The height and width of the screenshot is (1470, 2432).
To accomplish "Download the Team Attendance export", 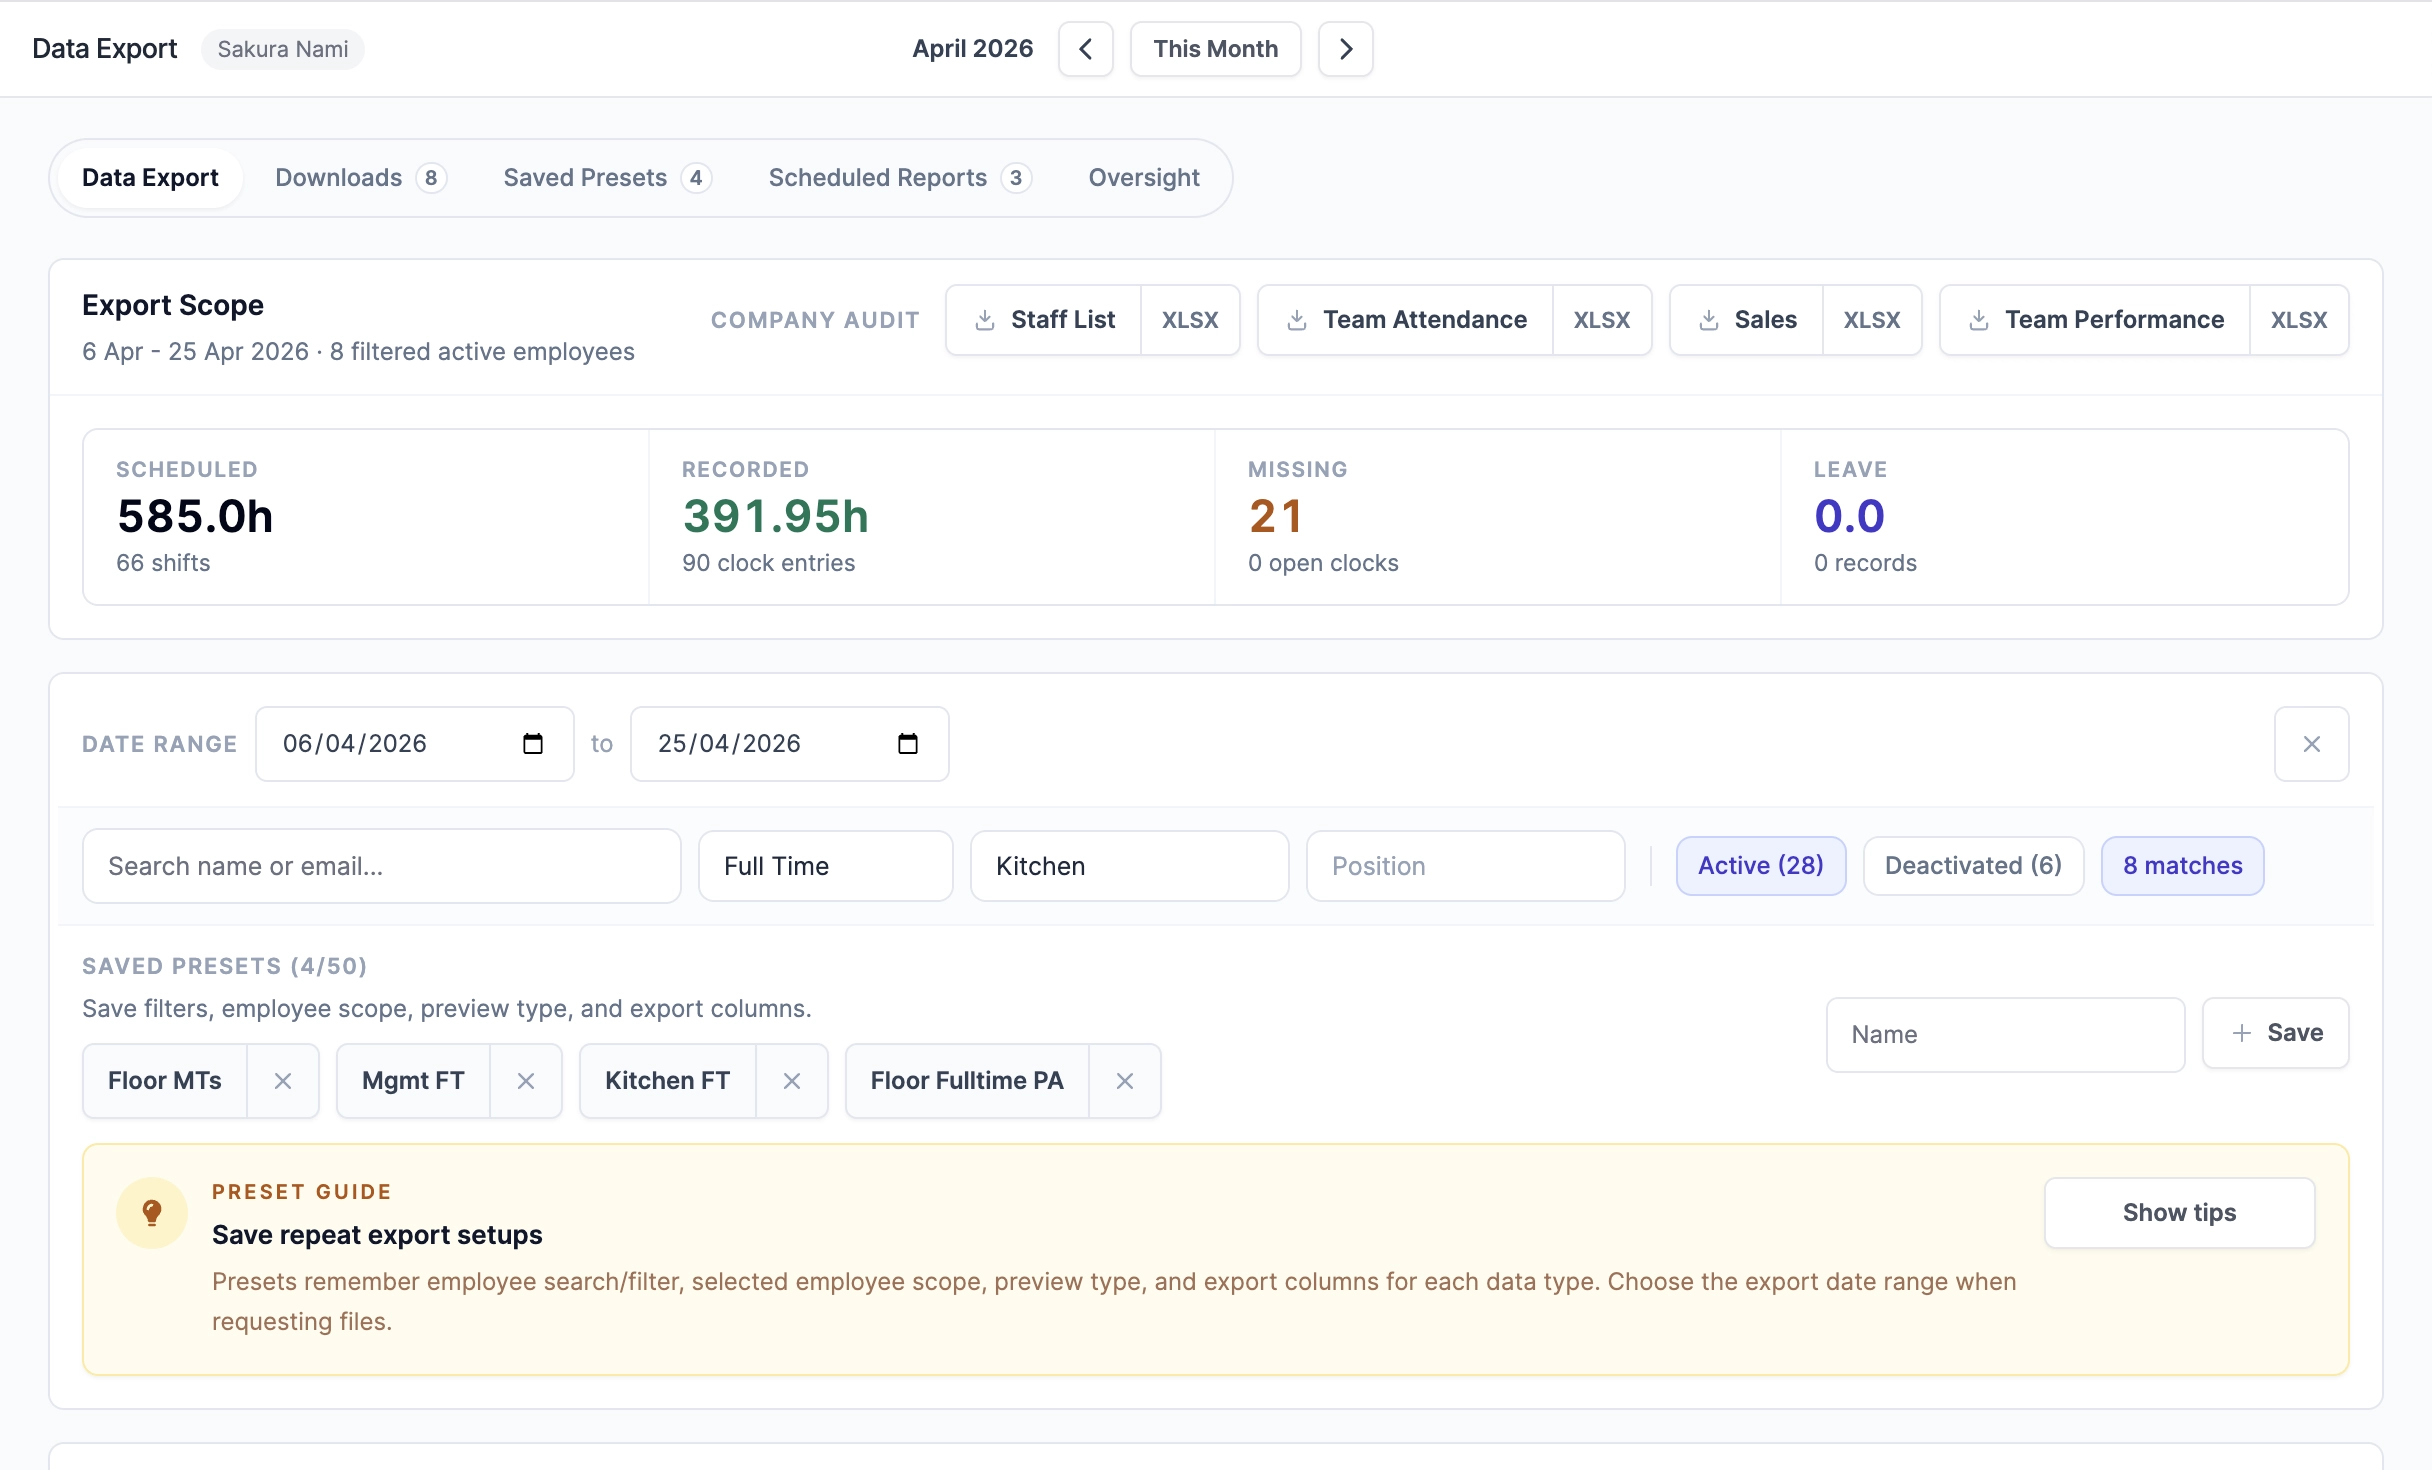I will click(1405, 320).
